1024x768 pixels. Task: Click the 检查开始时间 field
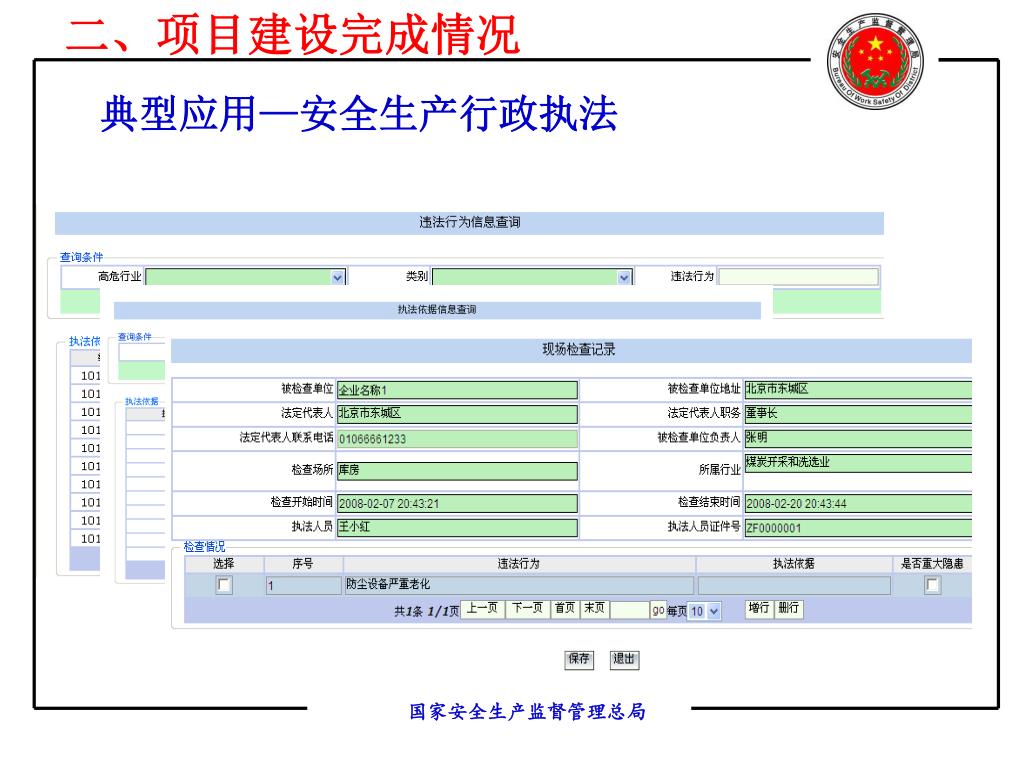457,504
